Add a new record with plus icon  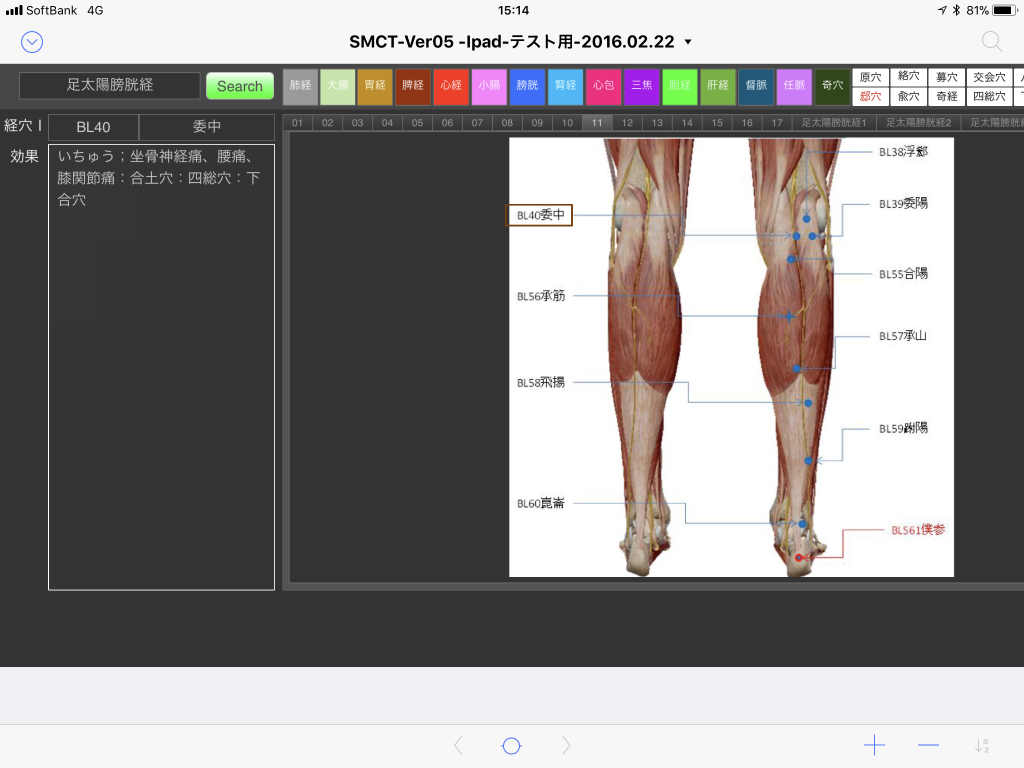874,745
